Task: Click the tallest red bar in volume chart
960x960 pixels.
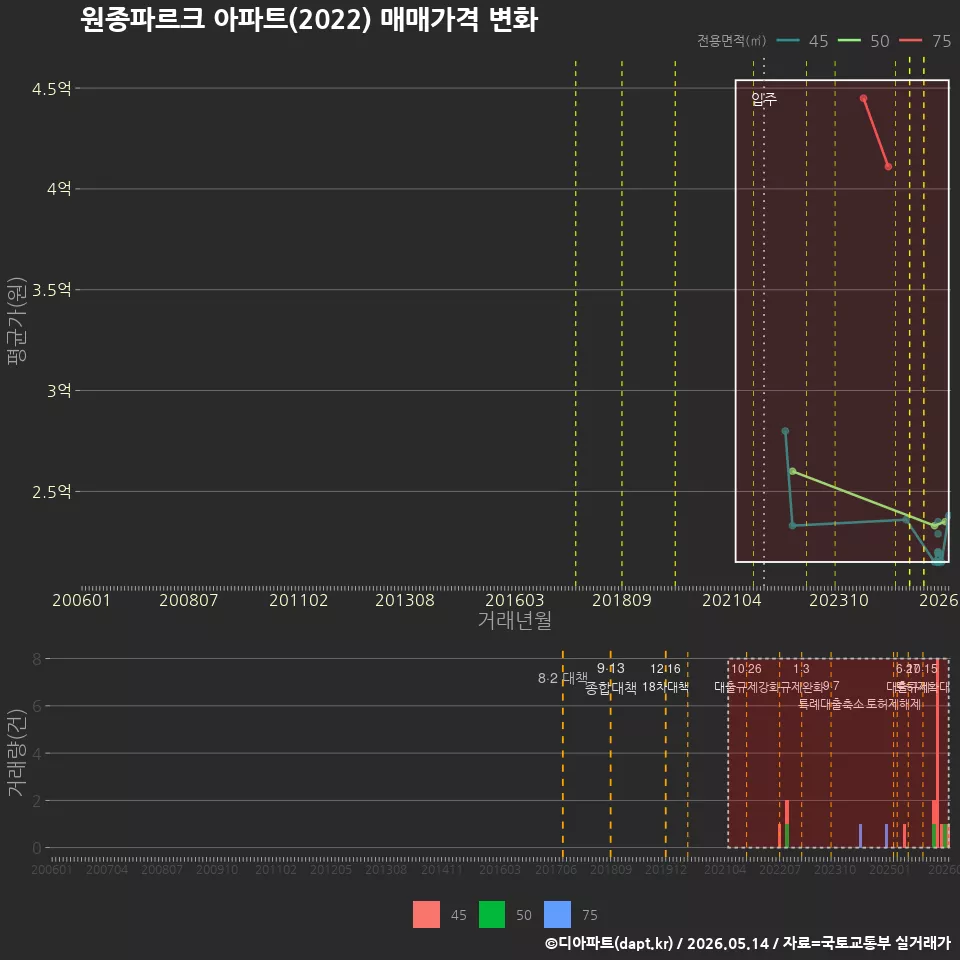Action: (x=937, y=754)
